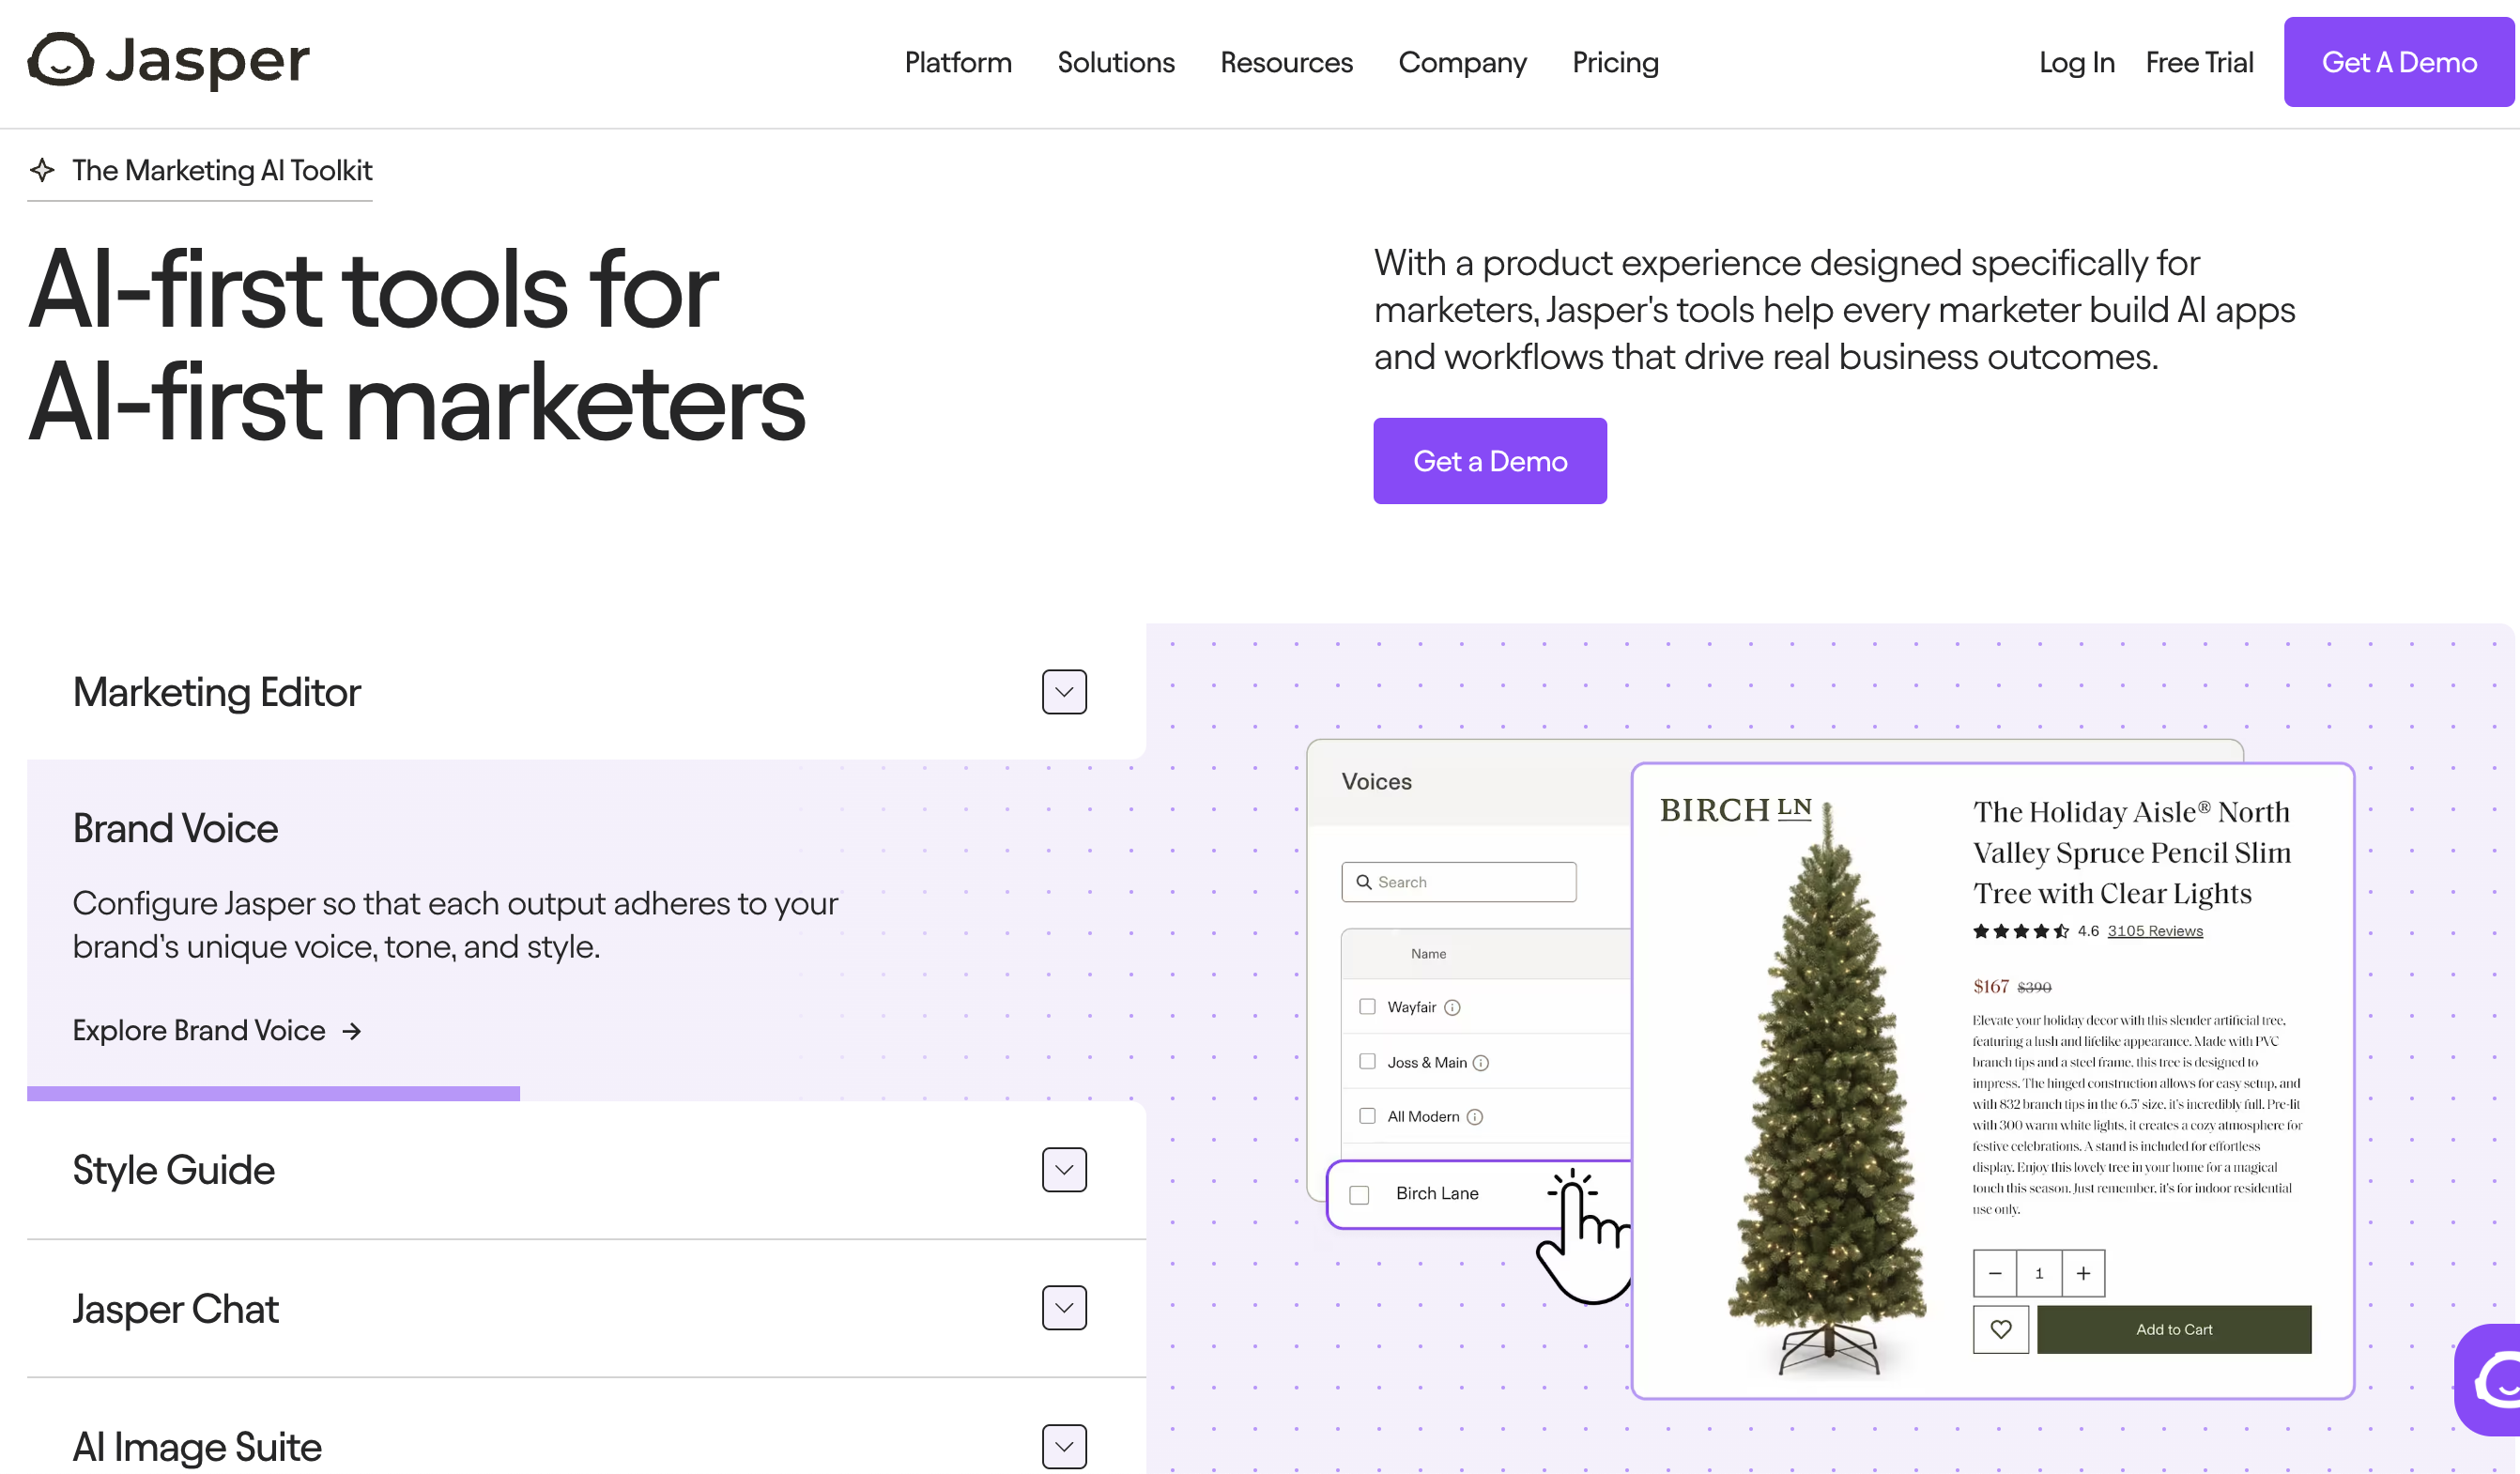The image size is (2520, 1474).
Task: Click the decrement quantity icon on product
Action: click(1993, 1272)
